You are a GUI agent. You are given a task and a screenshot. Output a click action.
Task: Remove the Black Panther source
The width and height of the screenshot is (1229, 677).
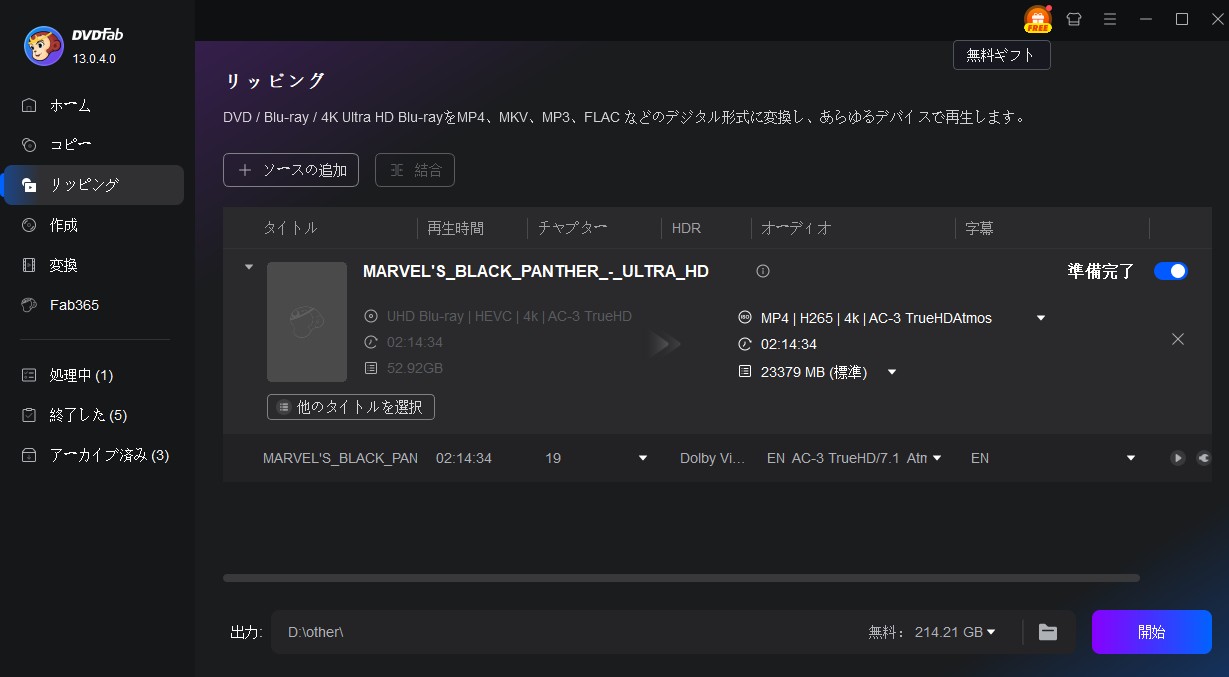[1178, 339]
